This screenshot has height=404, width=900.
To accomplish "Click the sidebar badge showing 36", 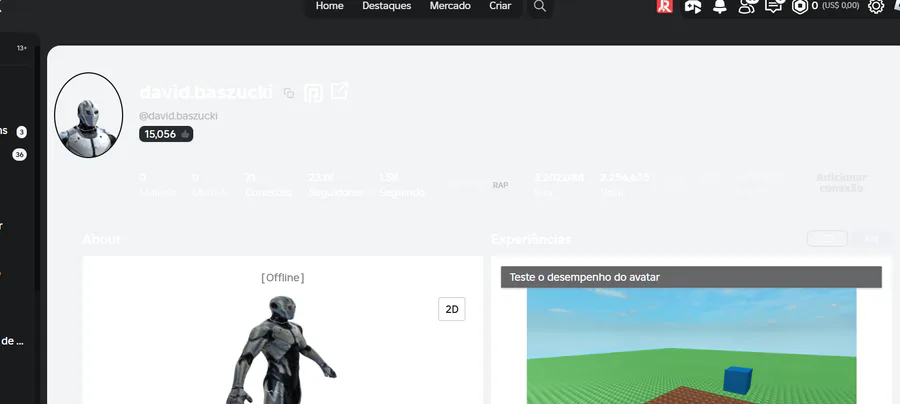I will pos(20,155).
